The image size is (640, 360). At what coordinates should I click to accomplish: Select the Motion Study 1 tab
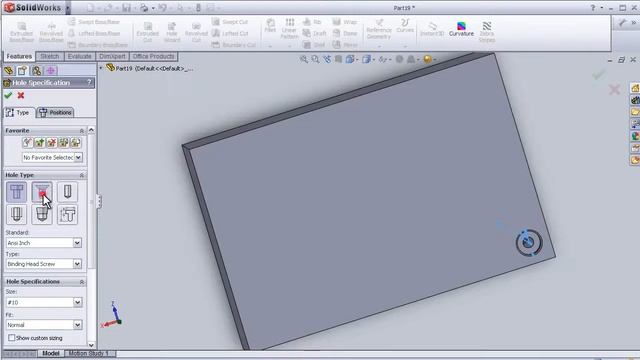(89, 353)
